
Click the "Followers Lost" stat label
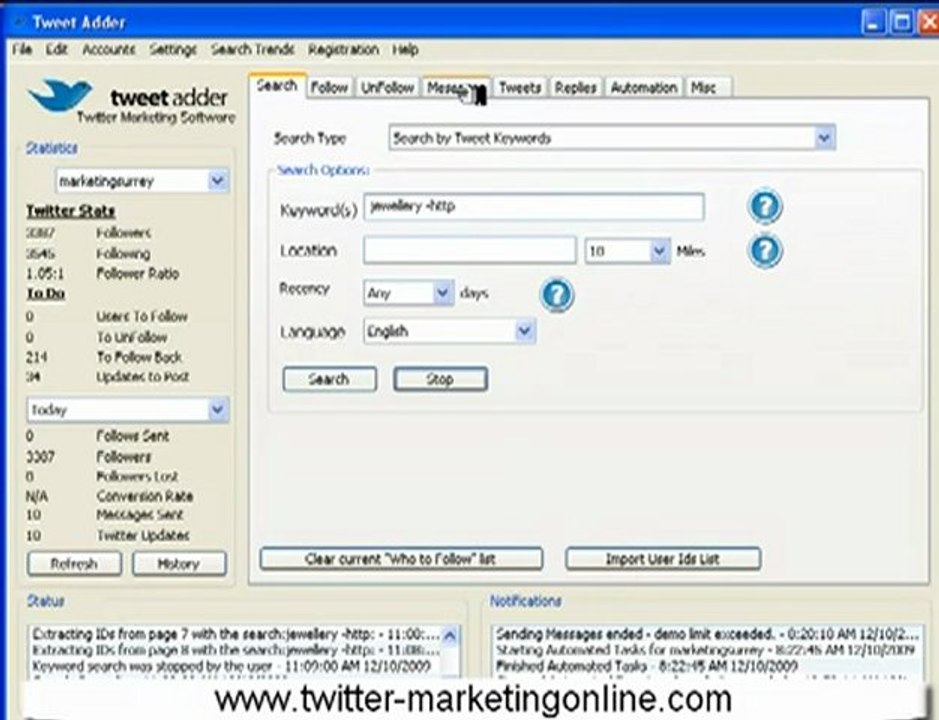click(x=137, y=476)
